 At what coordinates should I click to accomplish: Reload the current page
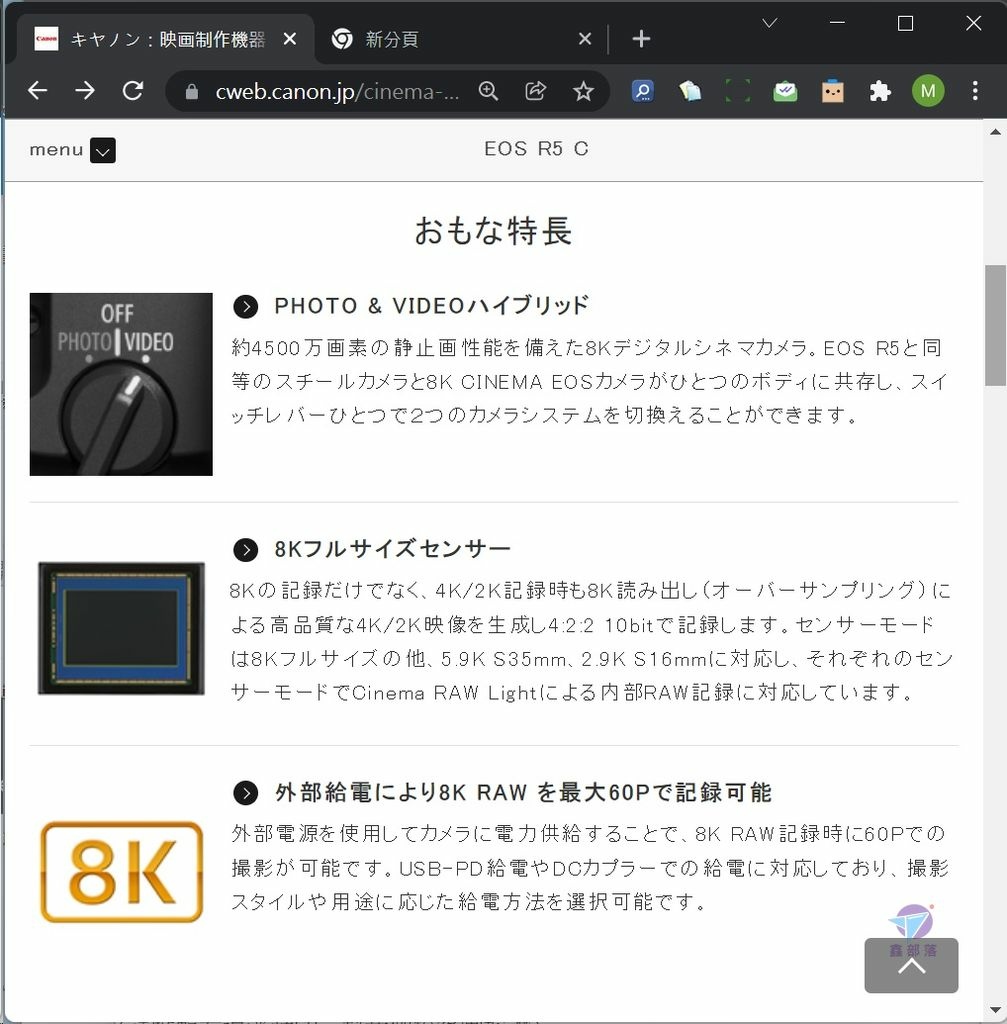click(x=133, y=91)
